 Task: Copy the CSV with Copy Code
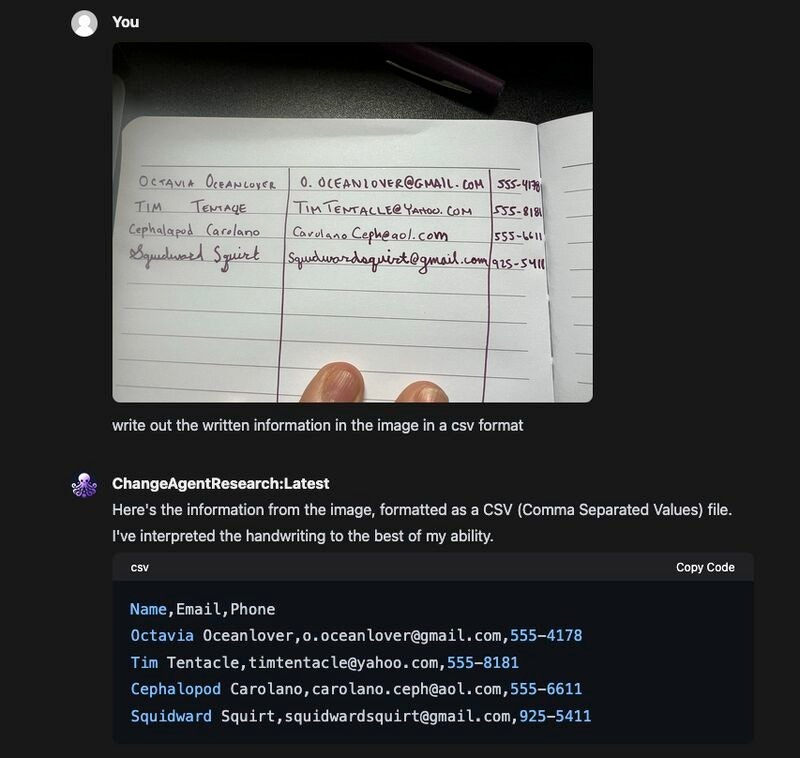click(705, 567)
